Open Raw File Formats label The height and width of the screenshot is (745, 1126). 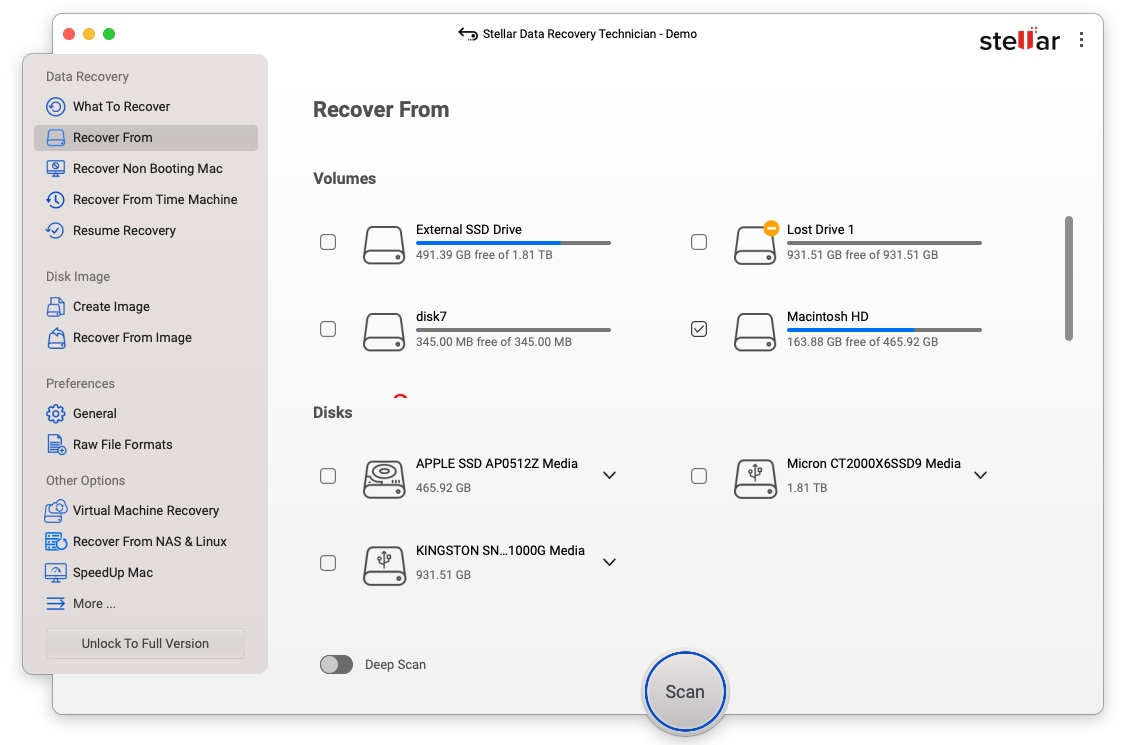(123, 445)
